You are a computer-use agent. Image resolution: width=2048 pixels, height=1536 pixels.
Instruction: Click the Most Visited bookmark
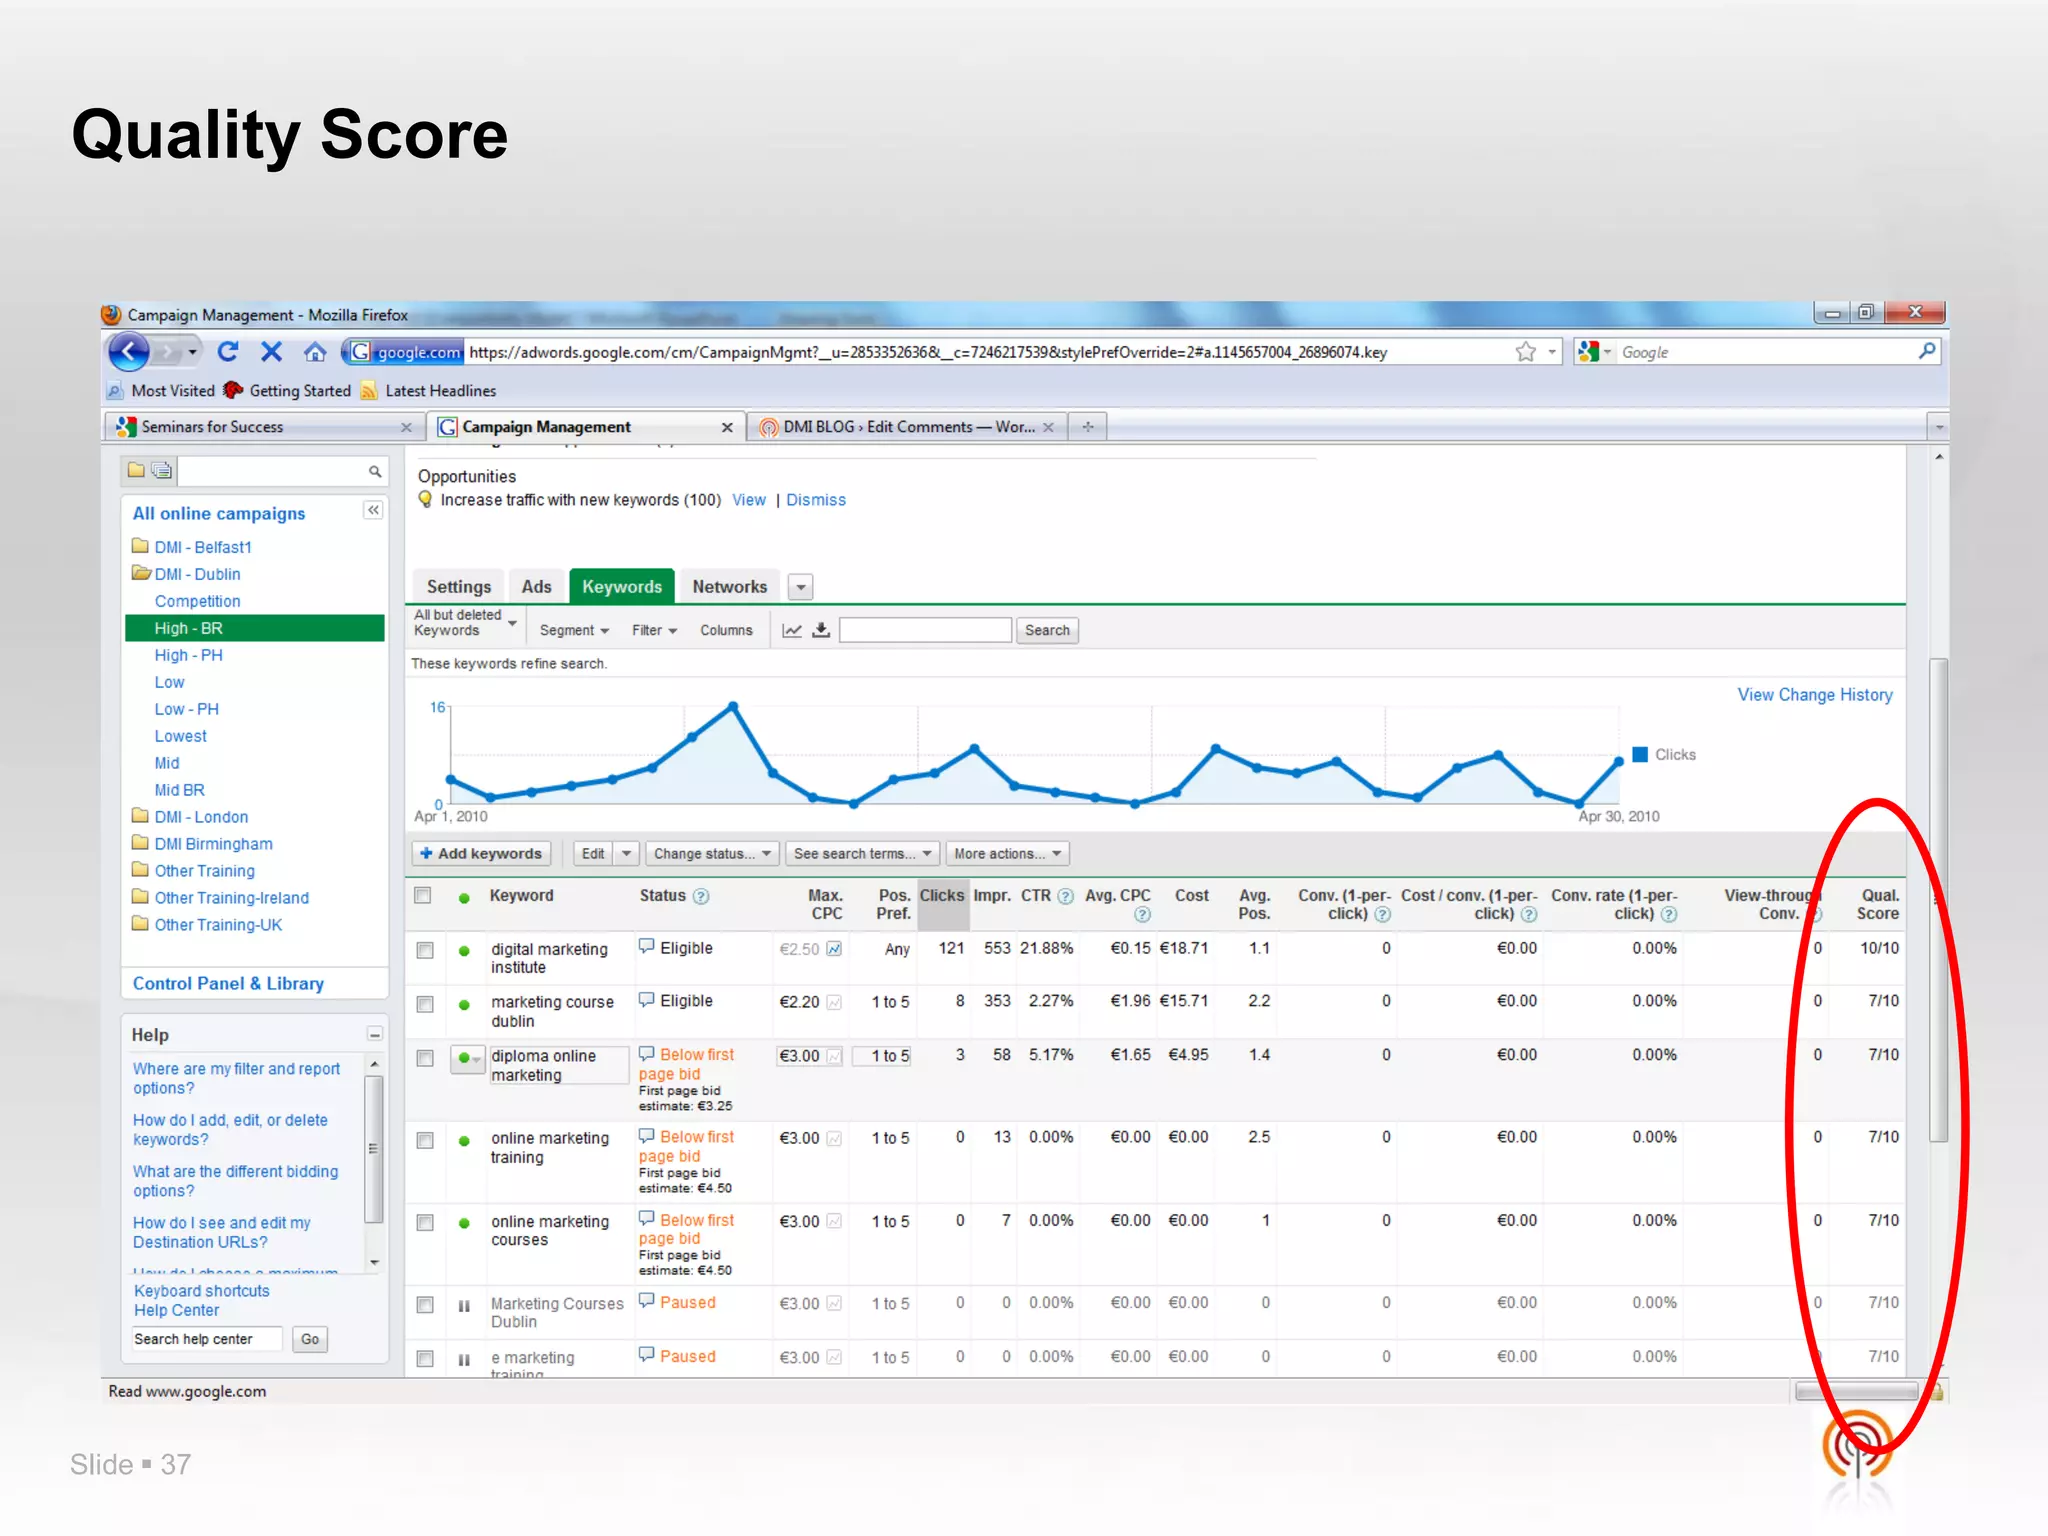[x=162, y=391]
